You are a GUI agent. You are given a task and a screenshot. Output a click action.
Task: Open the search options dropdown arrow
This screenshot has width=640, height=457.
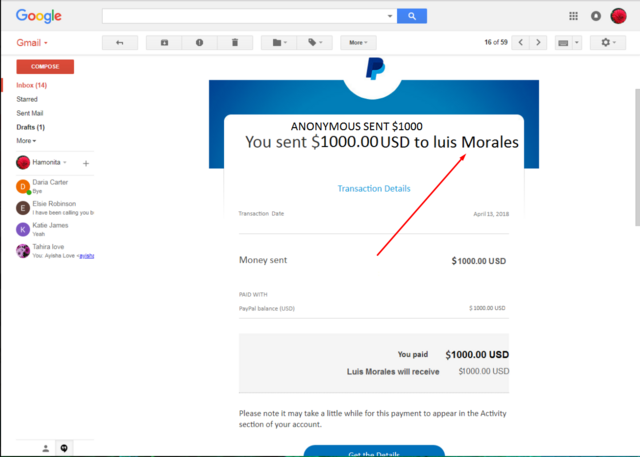tap(390, 16)
